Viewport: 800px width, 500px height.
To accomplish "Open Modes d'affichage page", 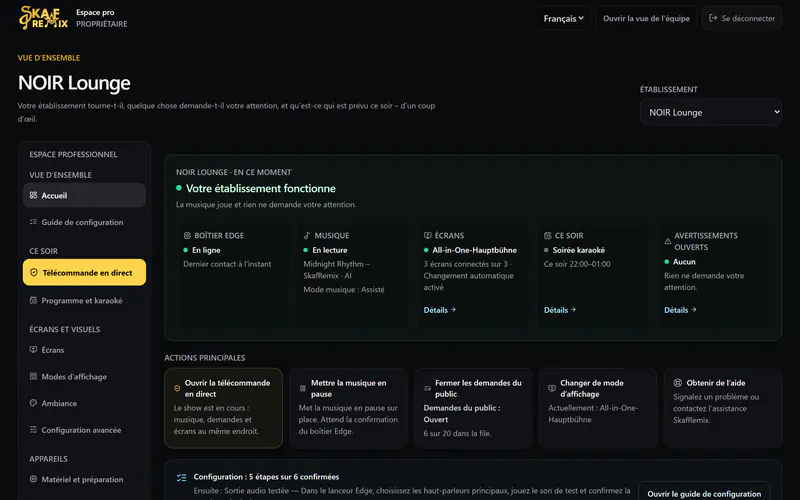I will [x=84, y=377].
